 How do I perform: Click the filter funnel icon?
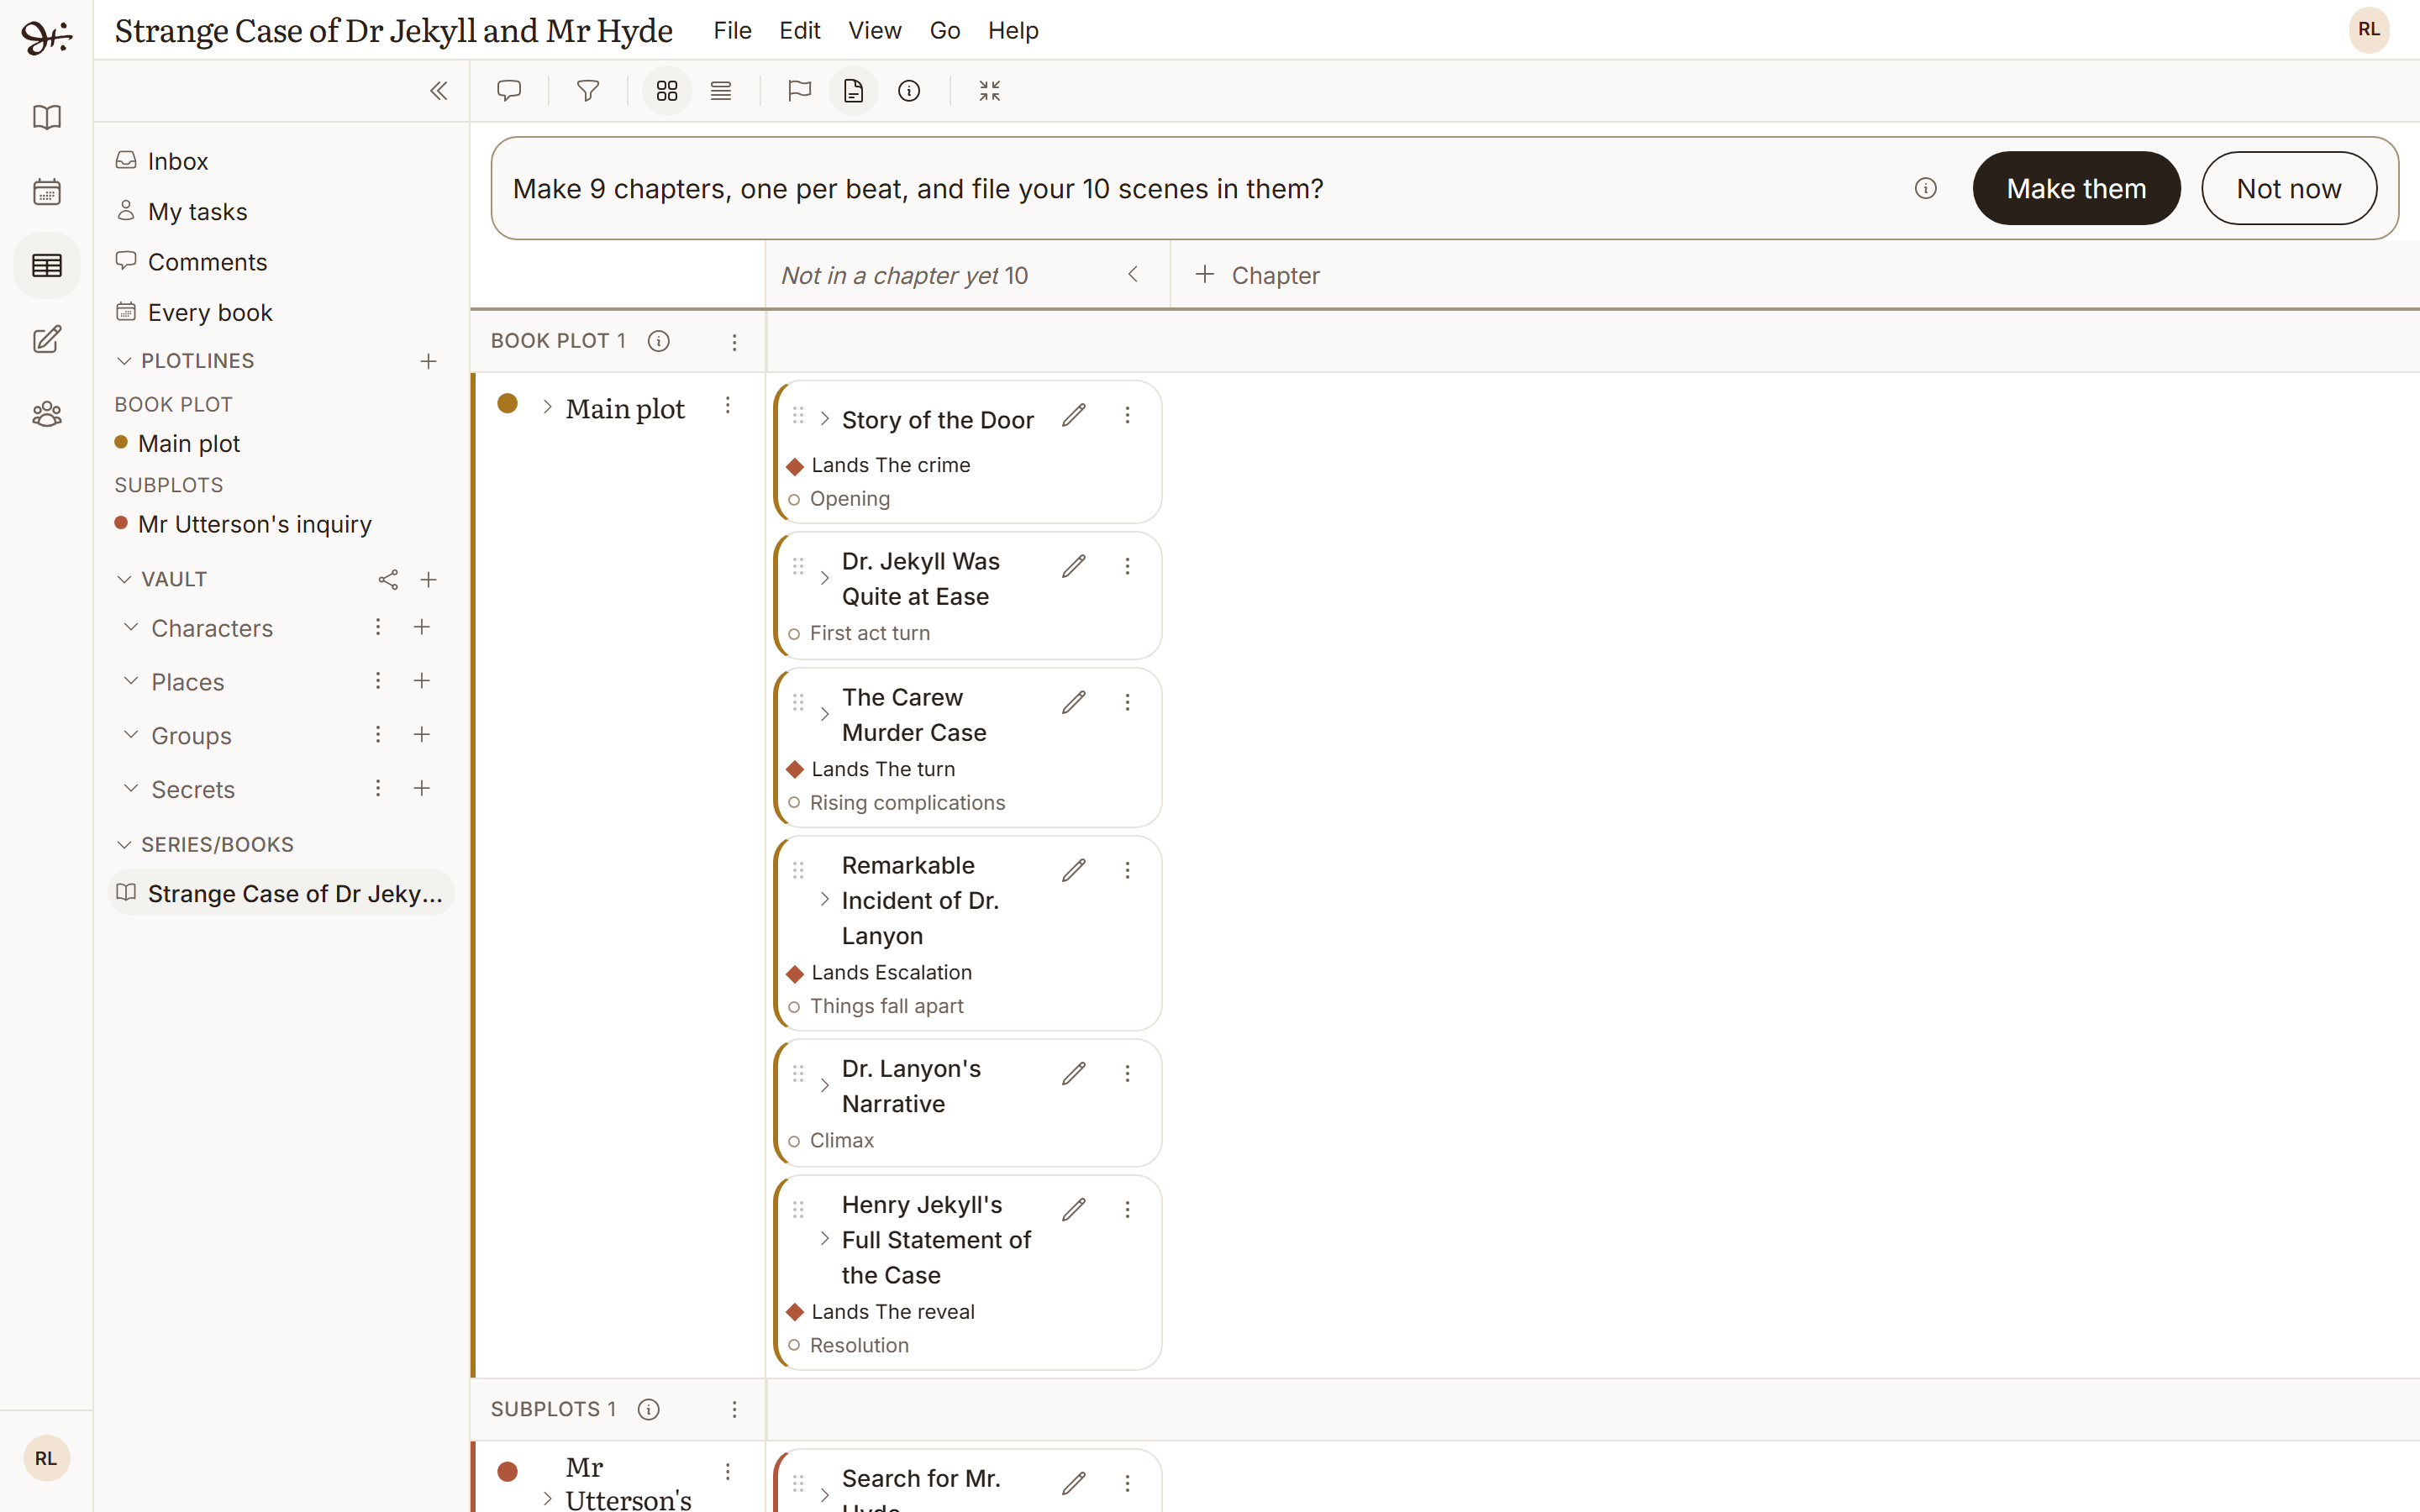[588, 91]
